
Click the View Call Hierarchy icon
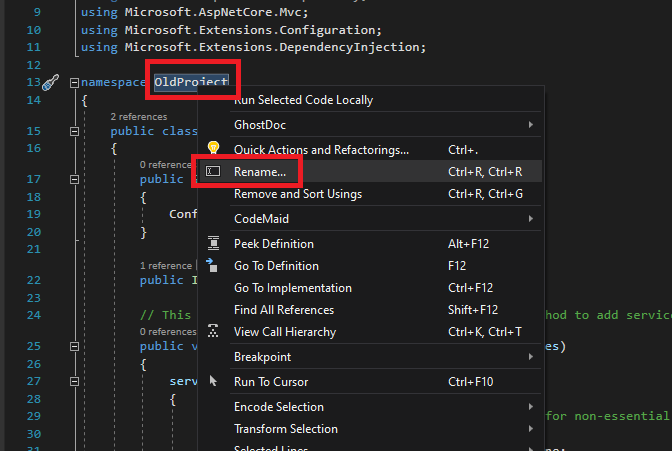[x=212, y=331]
